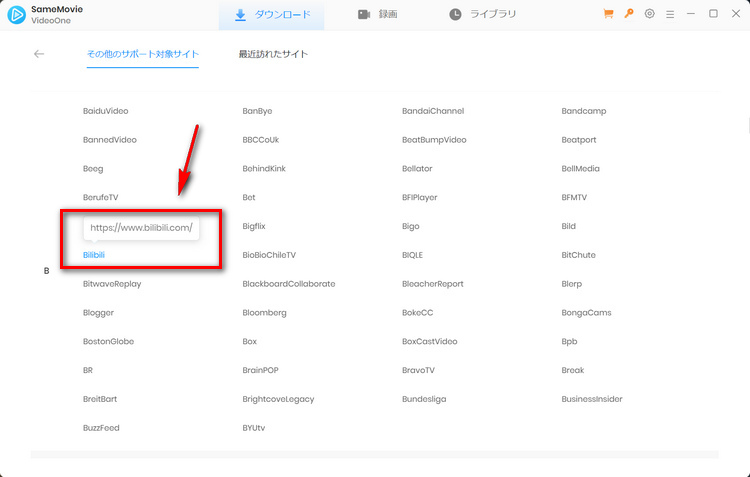The height and width of the screenshot is (477, 750).
Task: Select the Beeg site entry
Action: click(93, 169)
